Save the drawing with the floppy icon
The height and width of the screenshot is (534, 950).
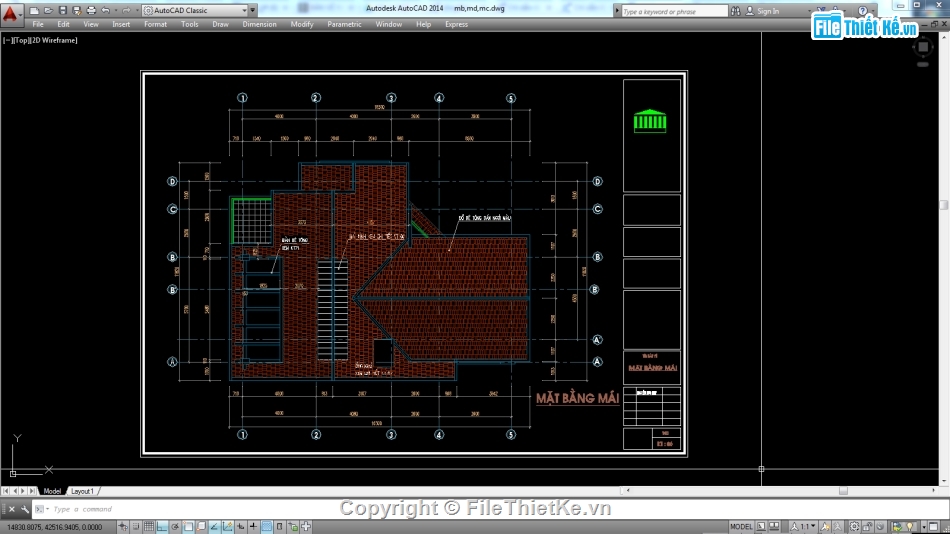pos(62,10)
